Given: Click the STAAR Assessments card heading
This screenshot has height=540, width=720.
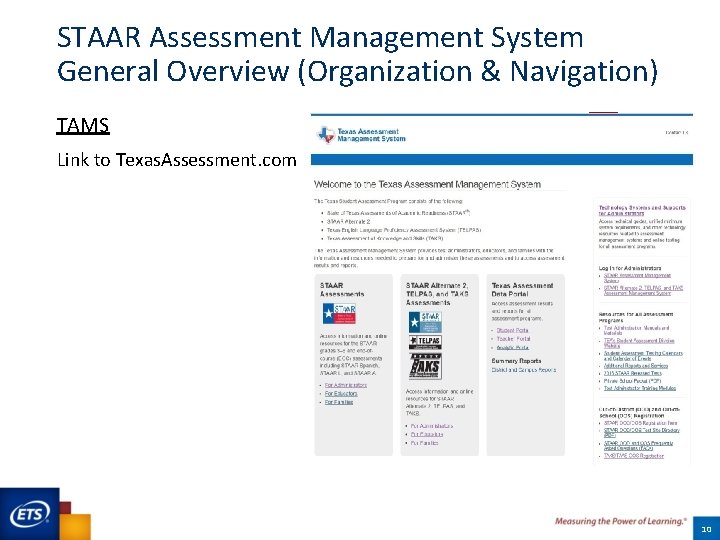Looking at the screenshot, I should click(x=342, y=290).
